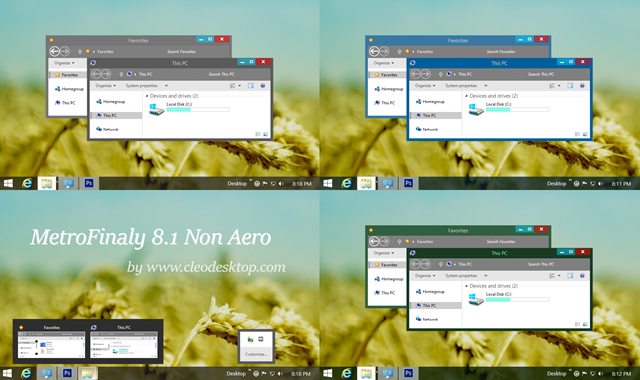Click Local Disk usage bar in blue-themed window
Viewport: 640px width, 380px height.
point(518,109)
